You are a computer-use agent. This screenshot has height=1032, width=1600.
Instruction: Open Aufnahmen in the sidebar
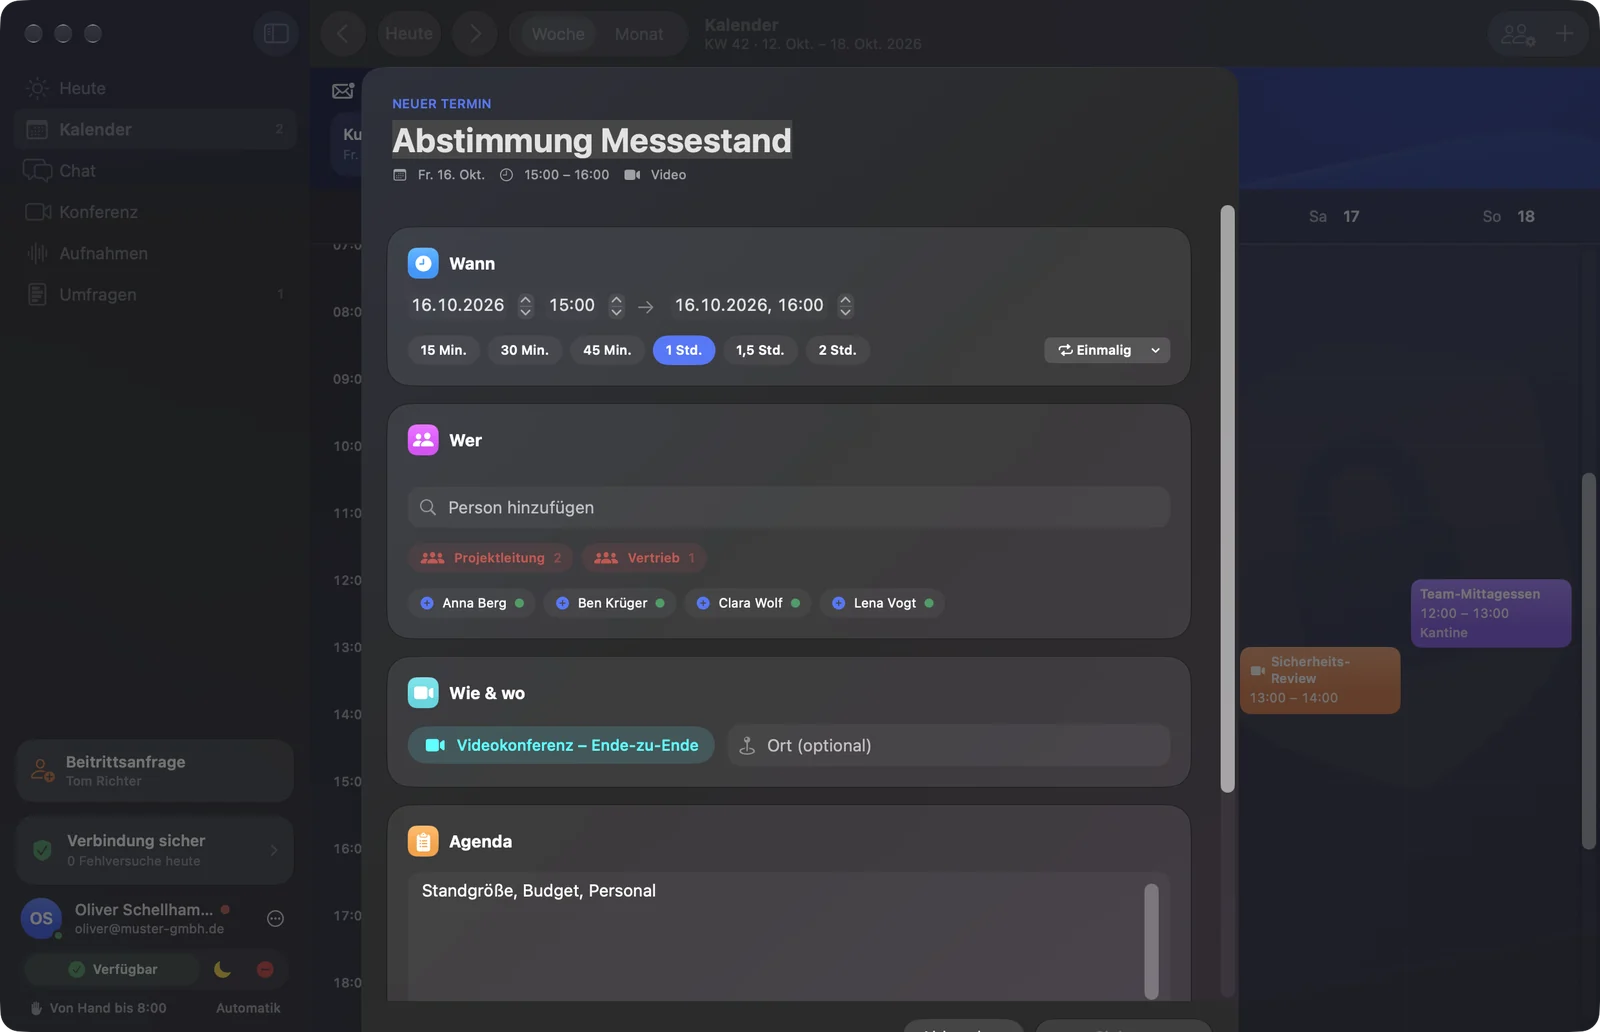(155, 253)
